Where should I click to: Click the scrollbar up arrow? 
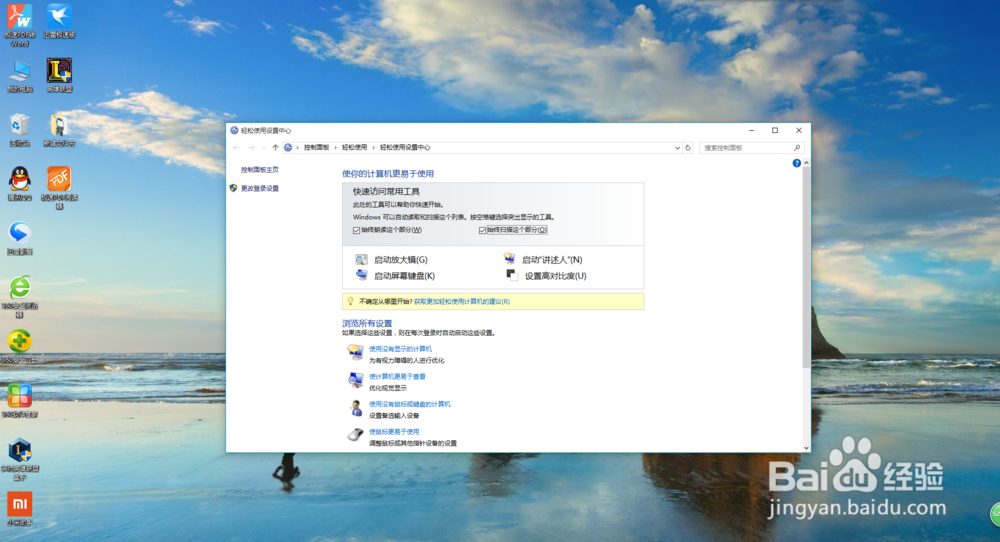(806, 163)
